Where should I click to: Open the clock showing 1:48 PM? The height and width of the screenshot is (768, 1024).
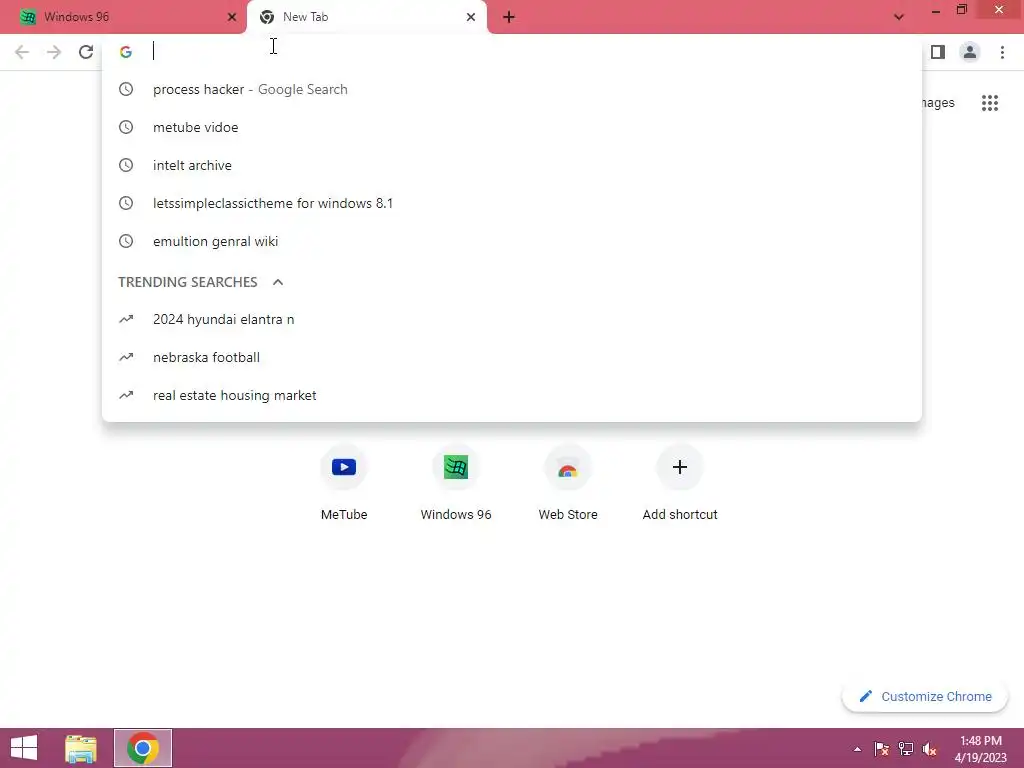(x=980, y=749)
